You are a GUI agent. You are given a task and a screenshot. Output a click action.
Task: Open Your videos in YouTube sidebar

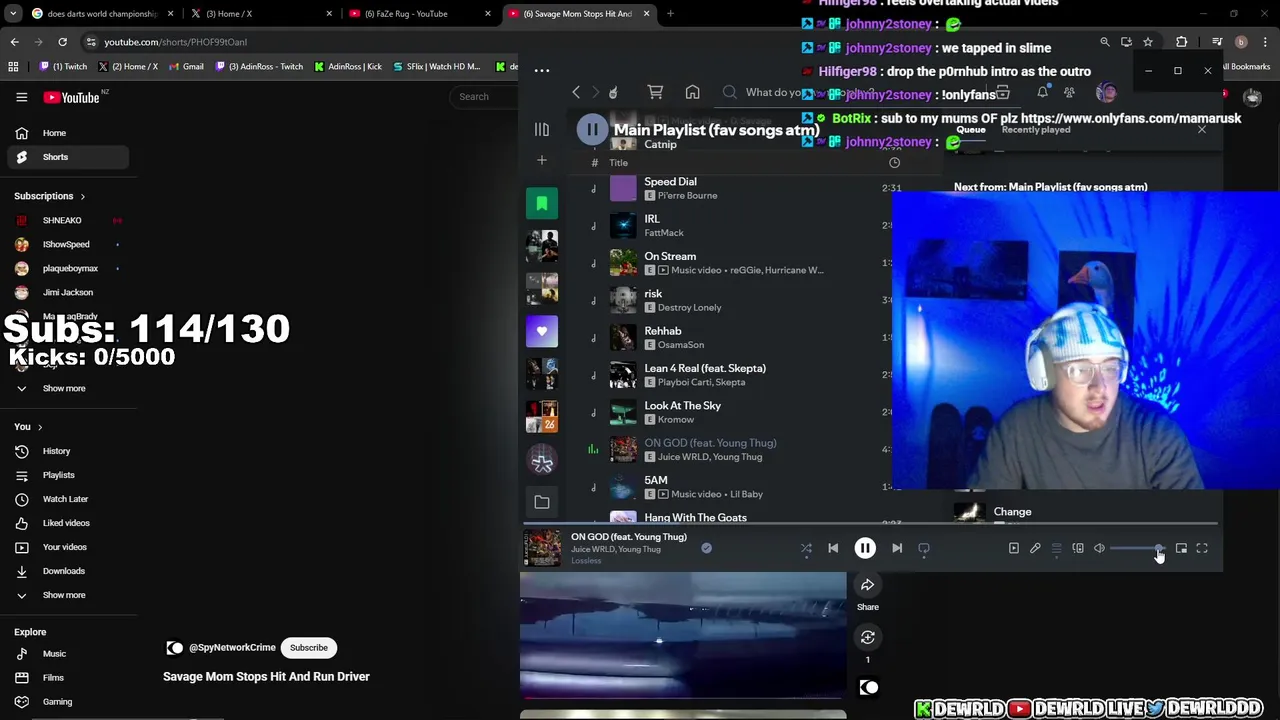coord(64,547)
